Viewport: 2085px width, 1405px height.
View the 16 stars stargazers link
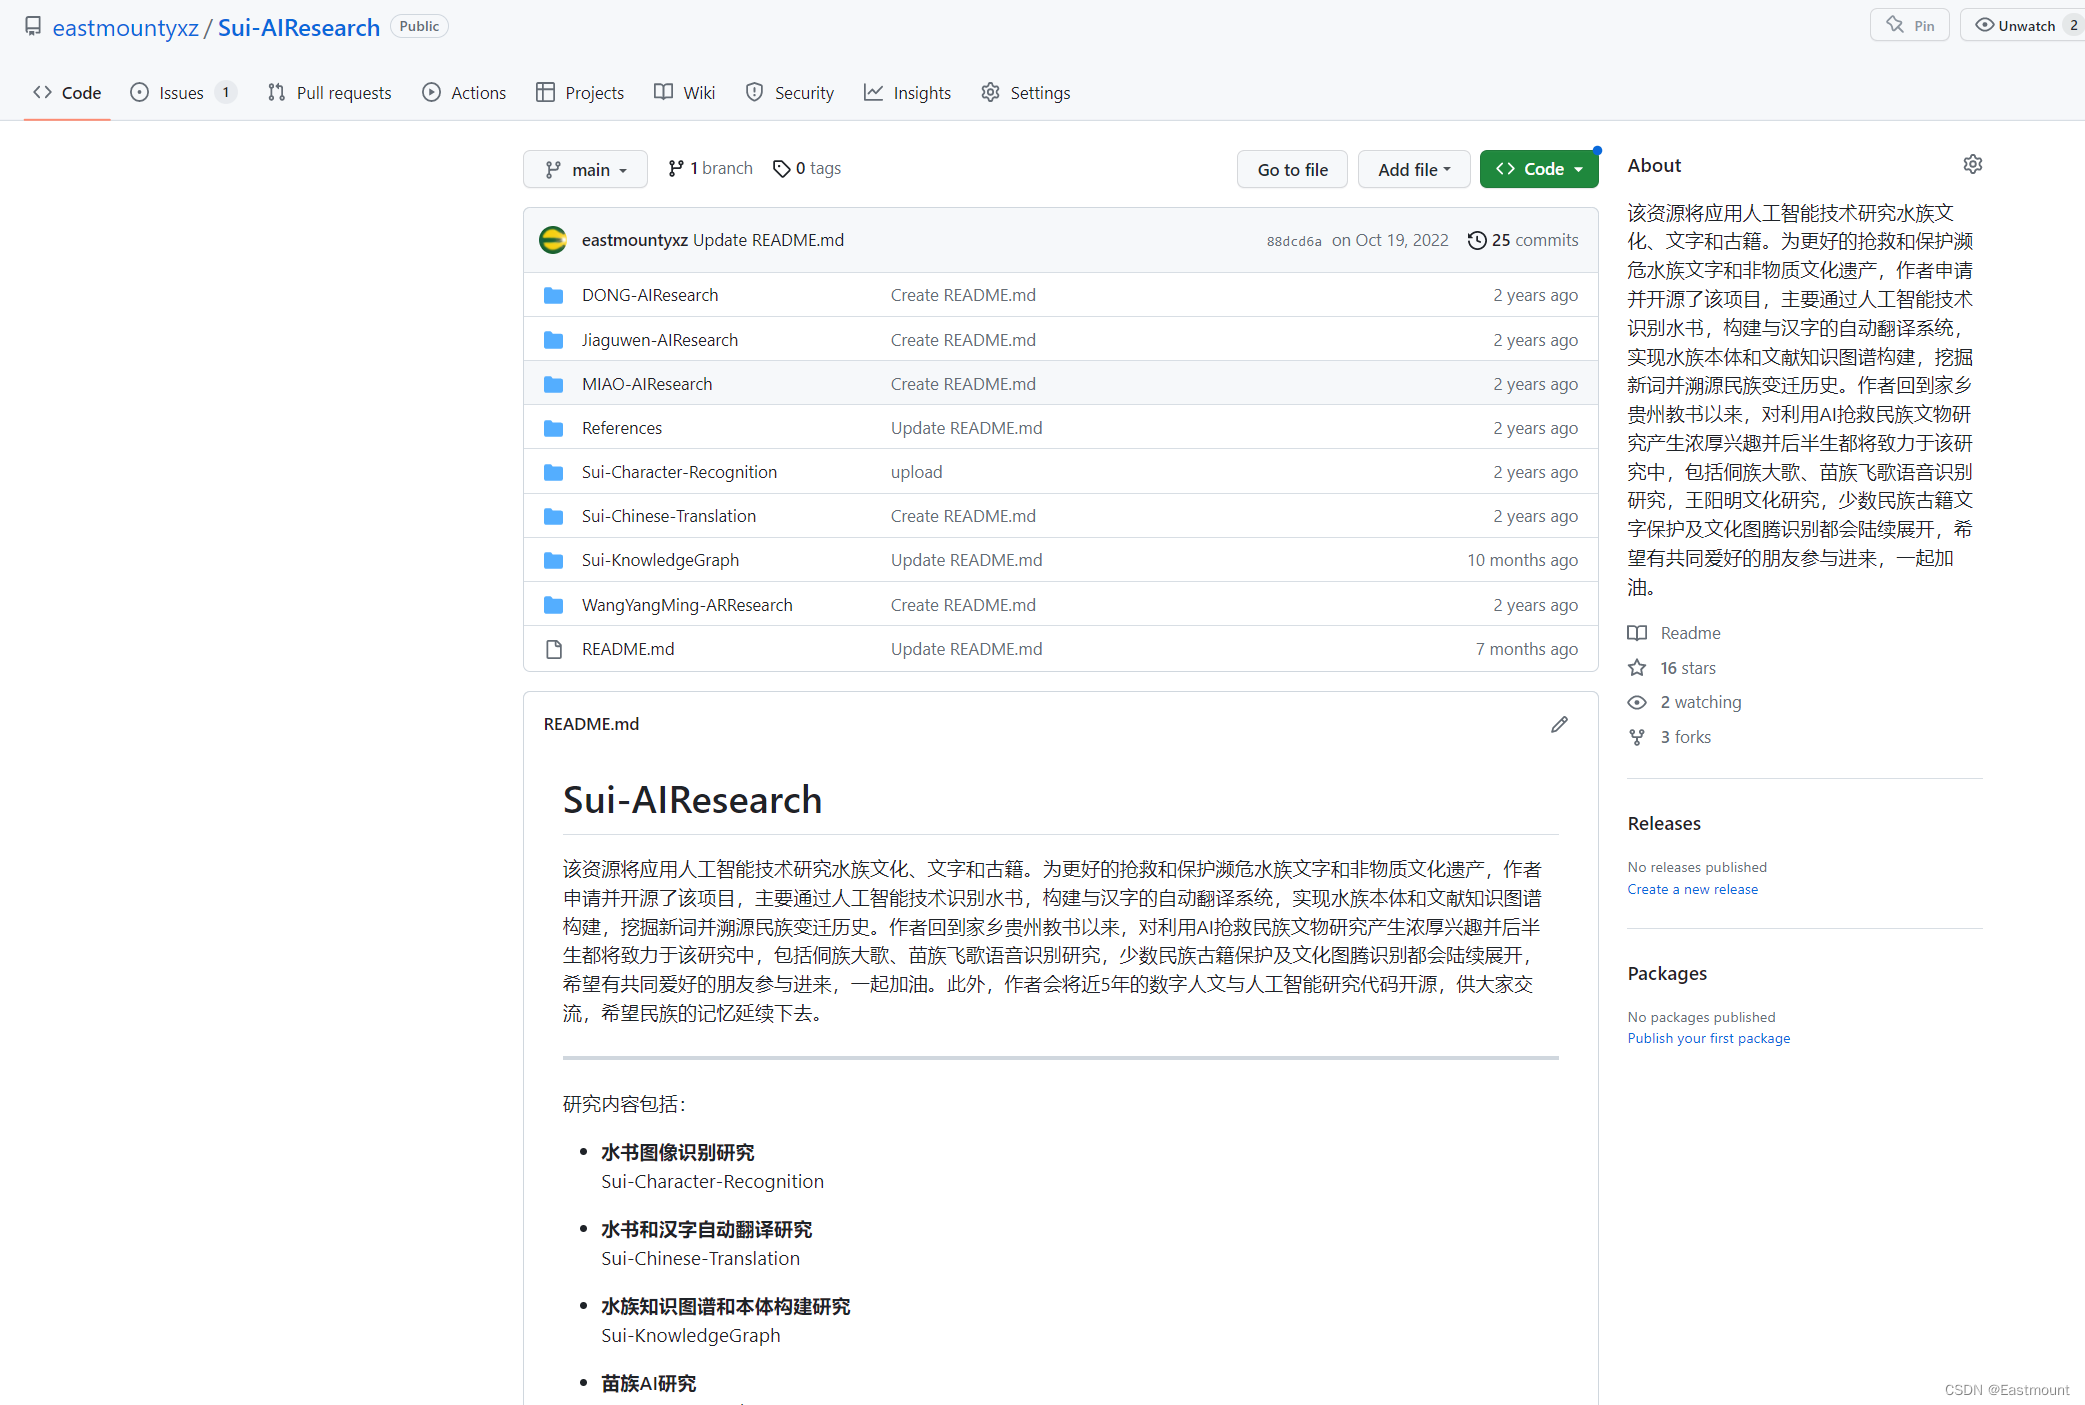[x=1672, y=668]
